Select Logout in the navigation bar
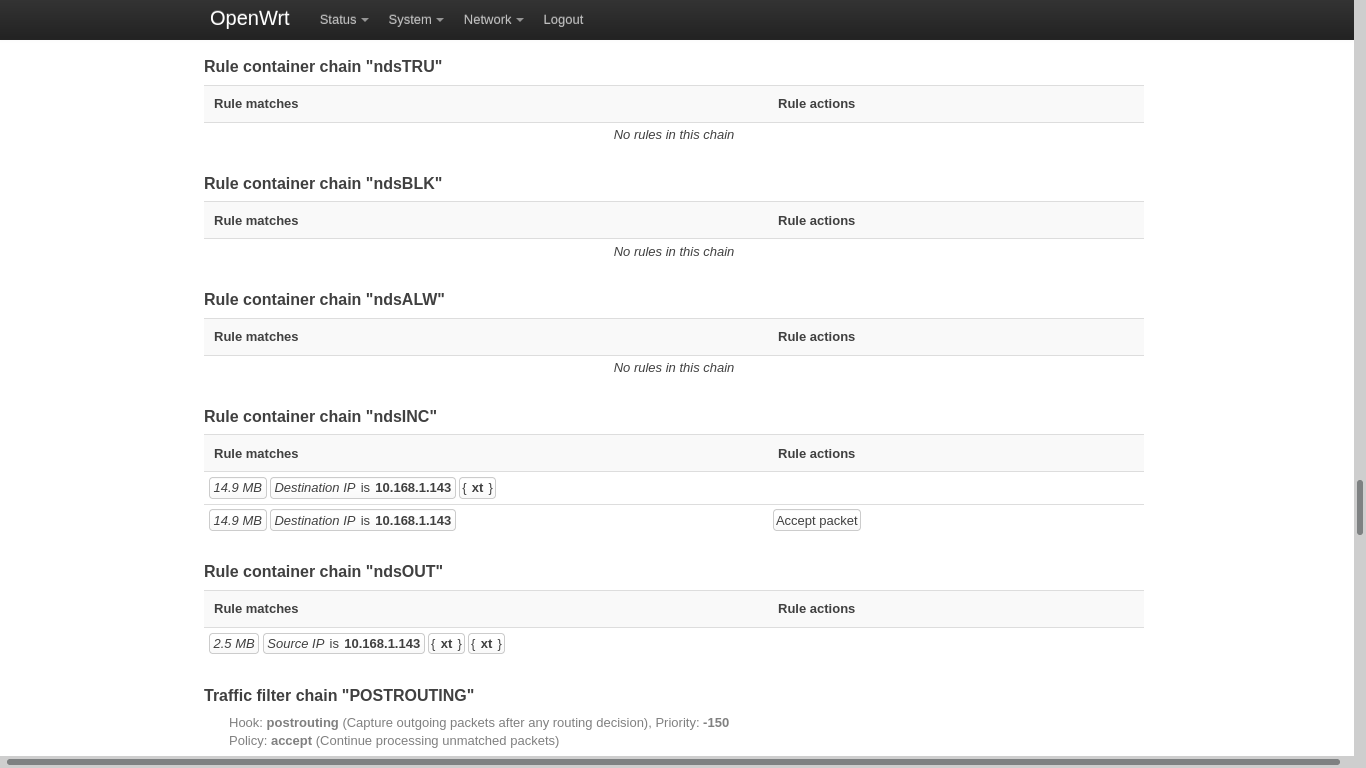1366x768 pixels. tap(563, 19)
